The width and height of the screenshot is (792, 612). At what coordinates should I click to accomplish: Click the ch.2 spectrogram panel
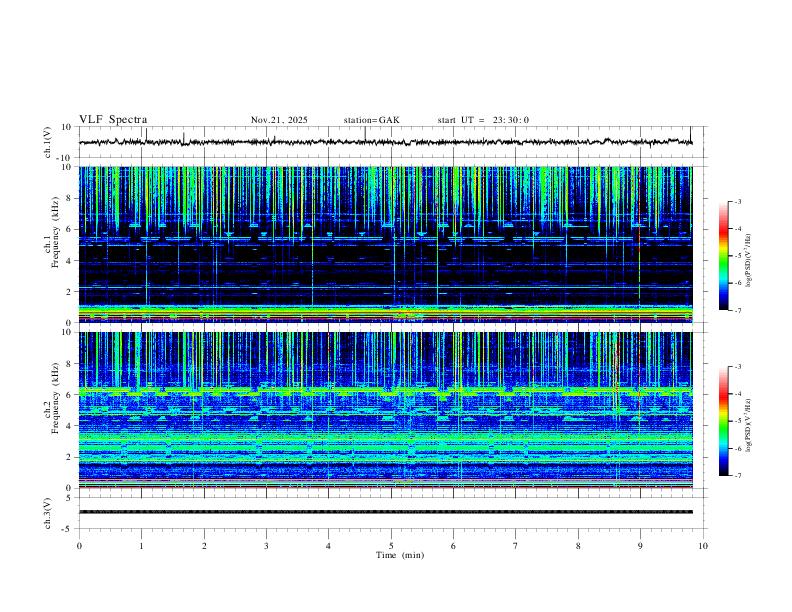click(386, 410)
